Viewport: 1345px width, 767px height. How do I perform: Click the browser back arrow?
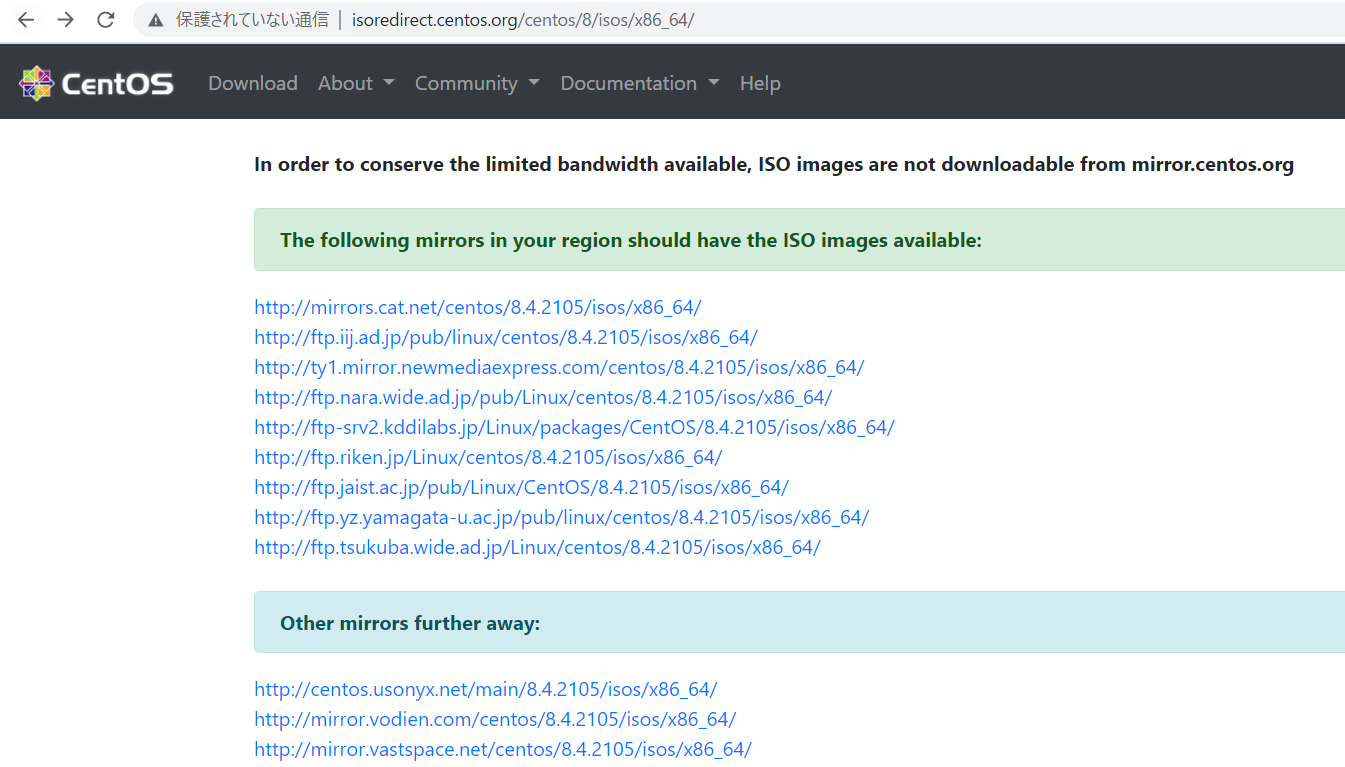click(26, 20)
